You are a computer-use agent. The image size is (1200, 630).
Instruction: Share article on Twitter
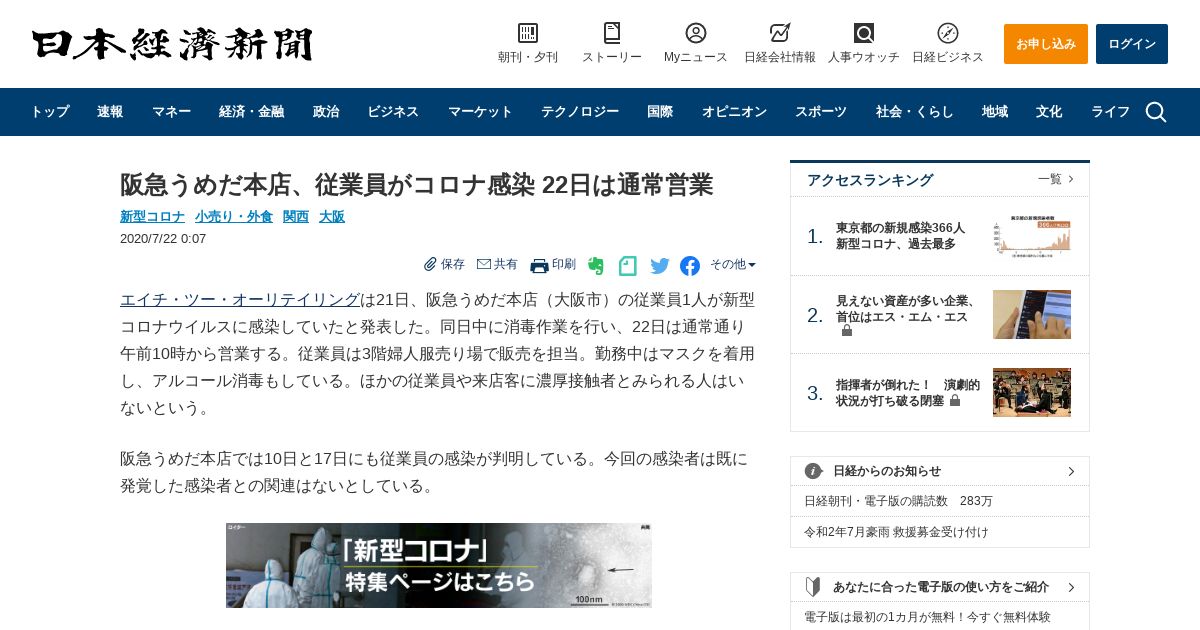point(660,266)
